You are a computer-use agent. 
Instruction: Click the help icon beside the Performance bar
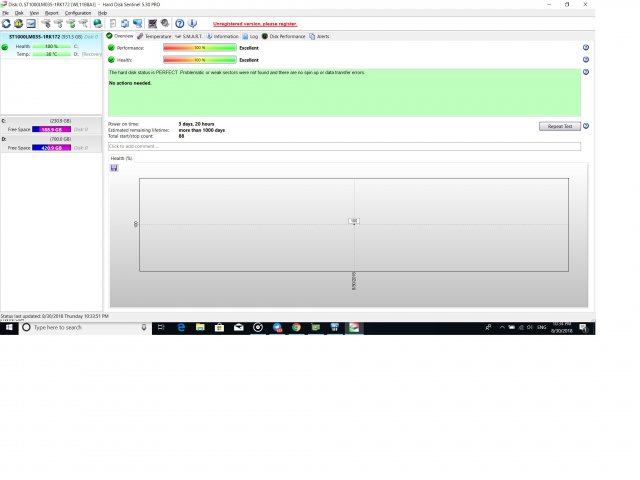585,47
